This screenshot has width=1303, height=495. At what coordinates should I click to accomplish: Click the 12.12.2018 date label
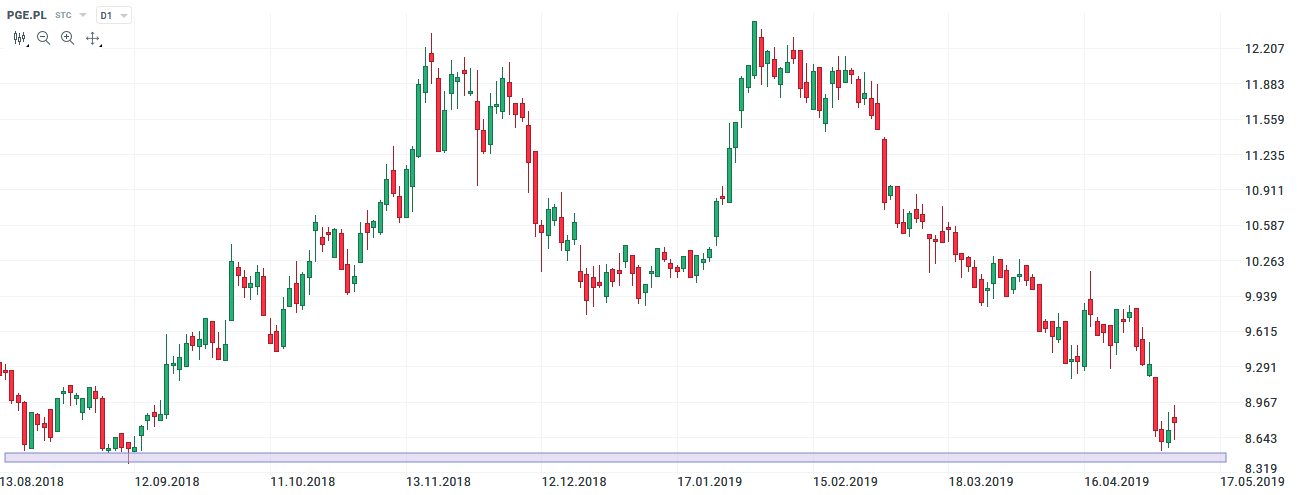(574, 482)
